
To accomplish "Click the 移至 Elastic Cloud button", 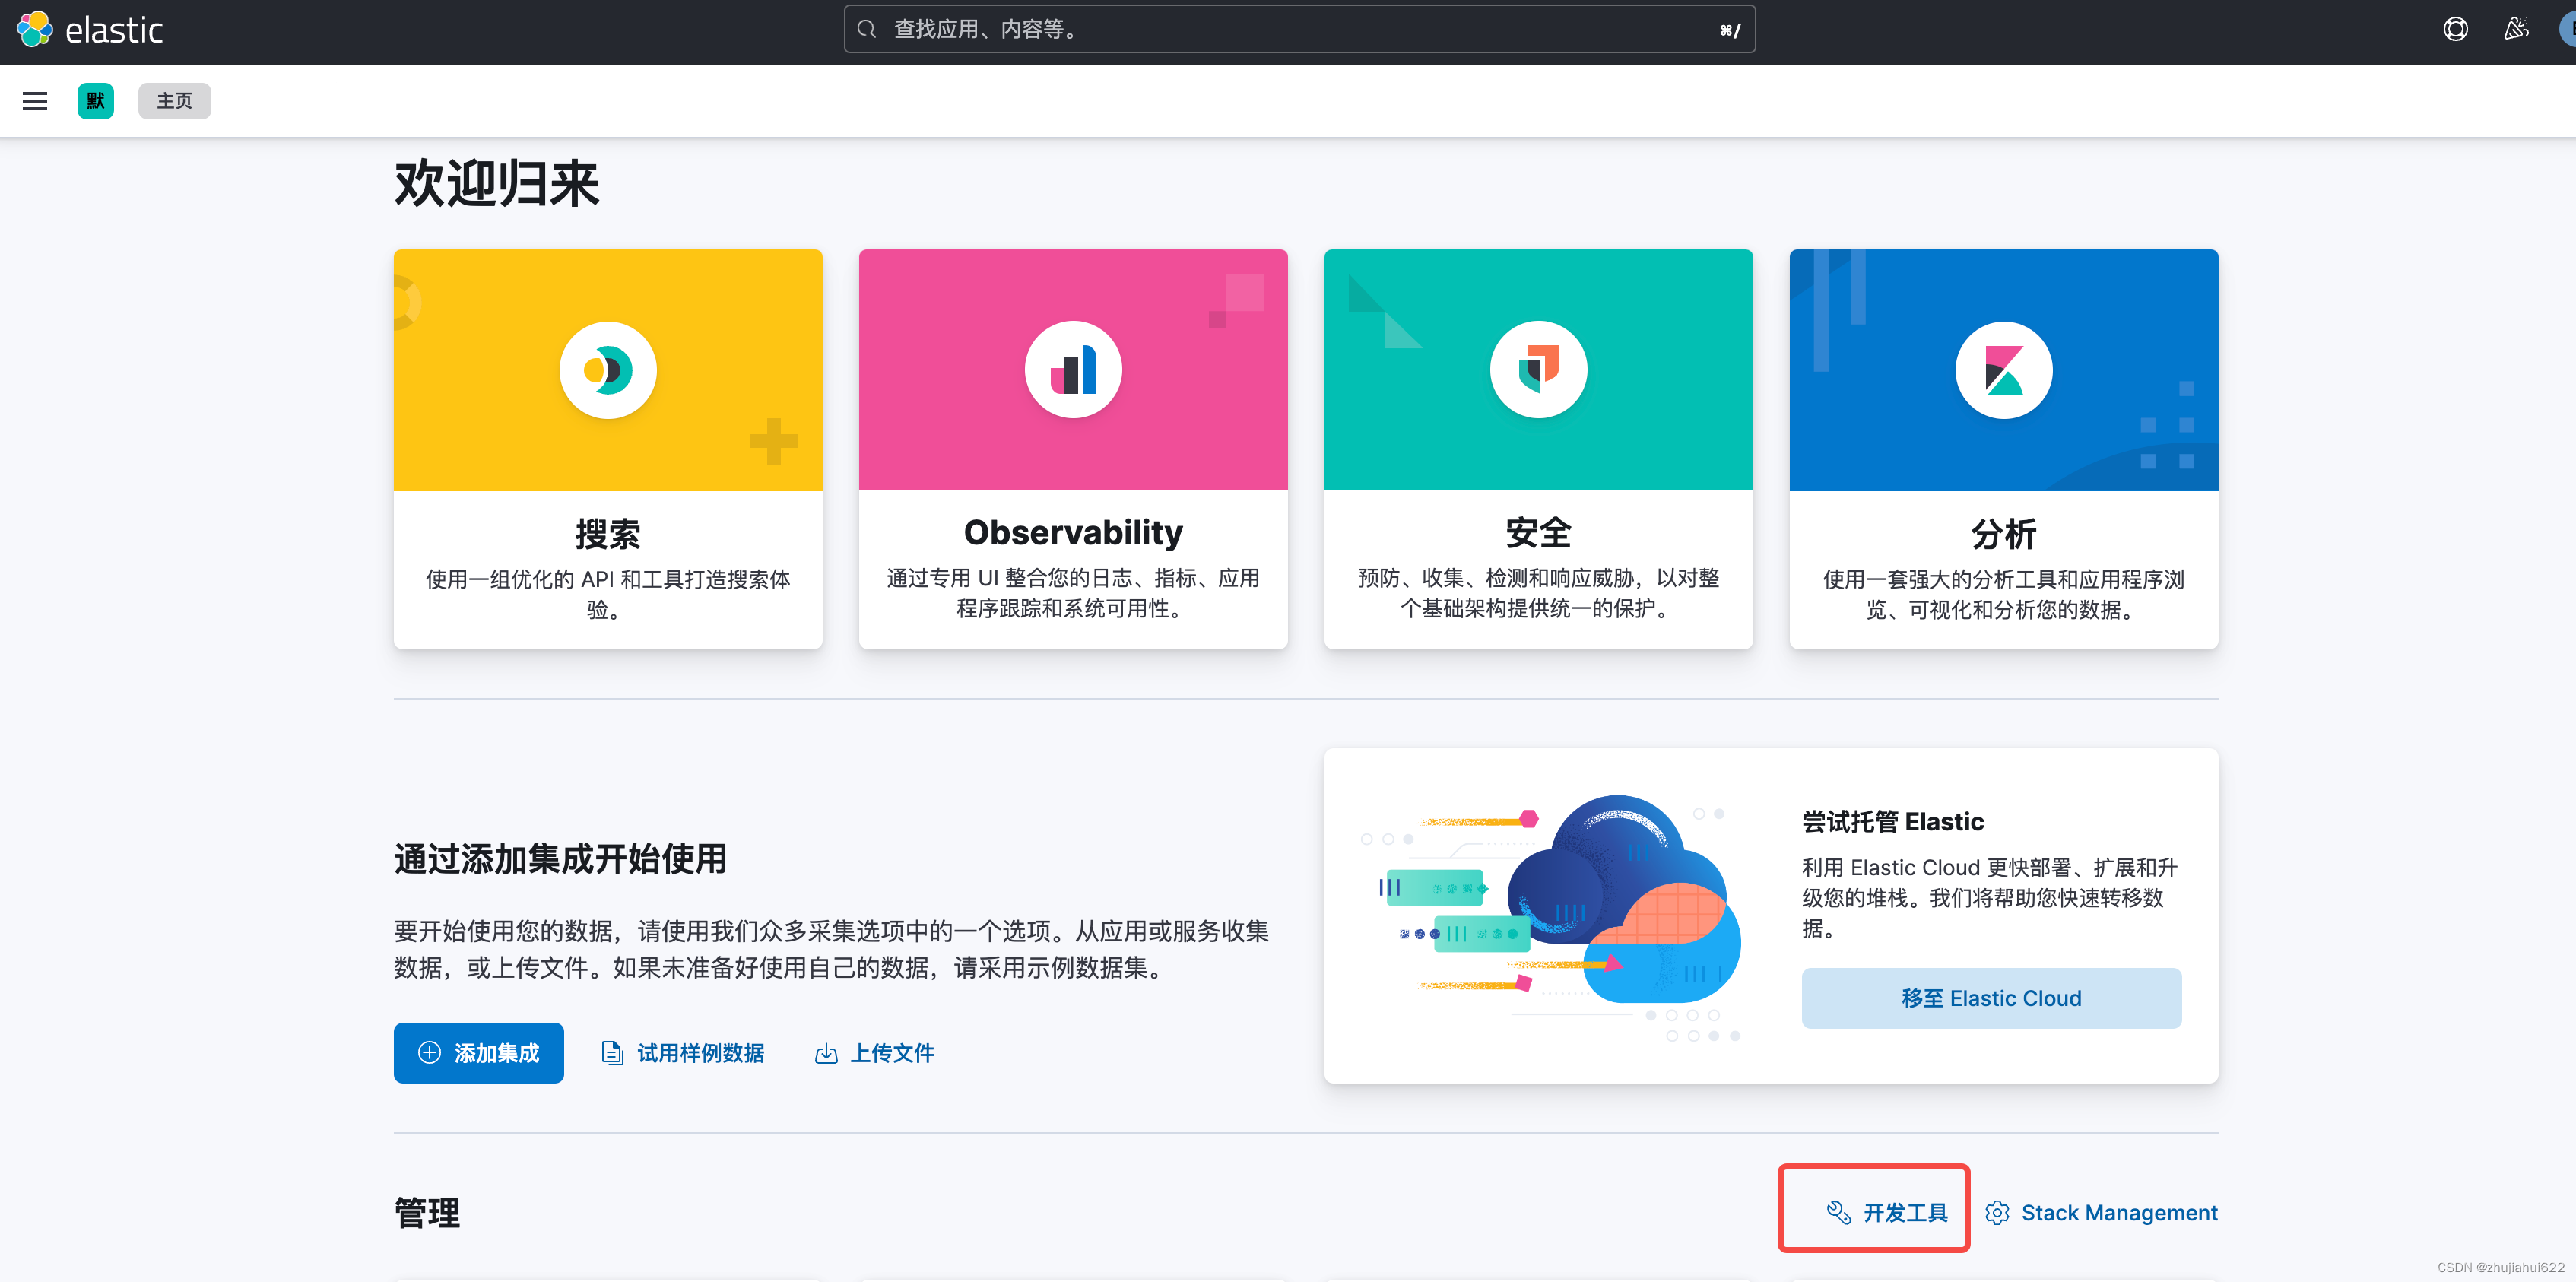I will (x=1991, y=998).
